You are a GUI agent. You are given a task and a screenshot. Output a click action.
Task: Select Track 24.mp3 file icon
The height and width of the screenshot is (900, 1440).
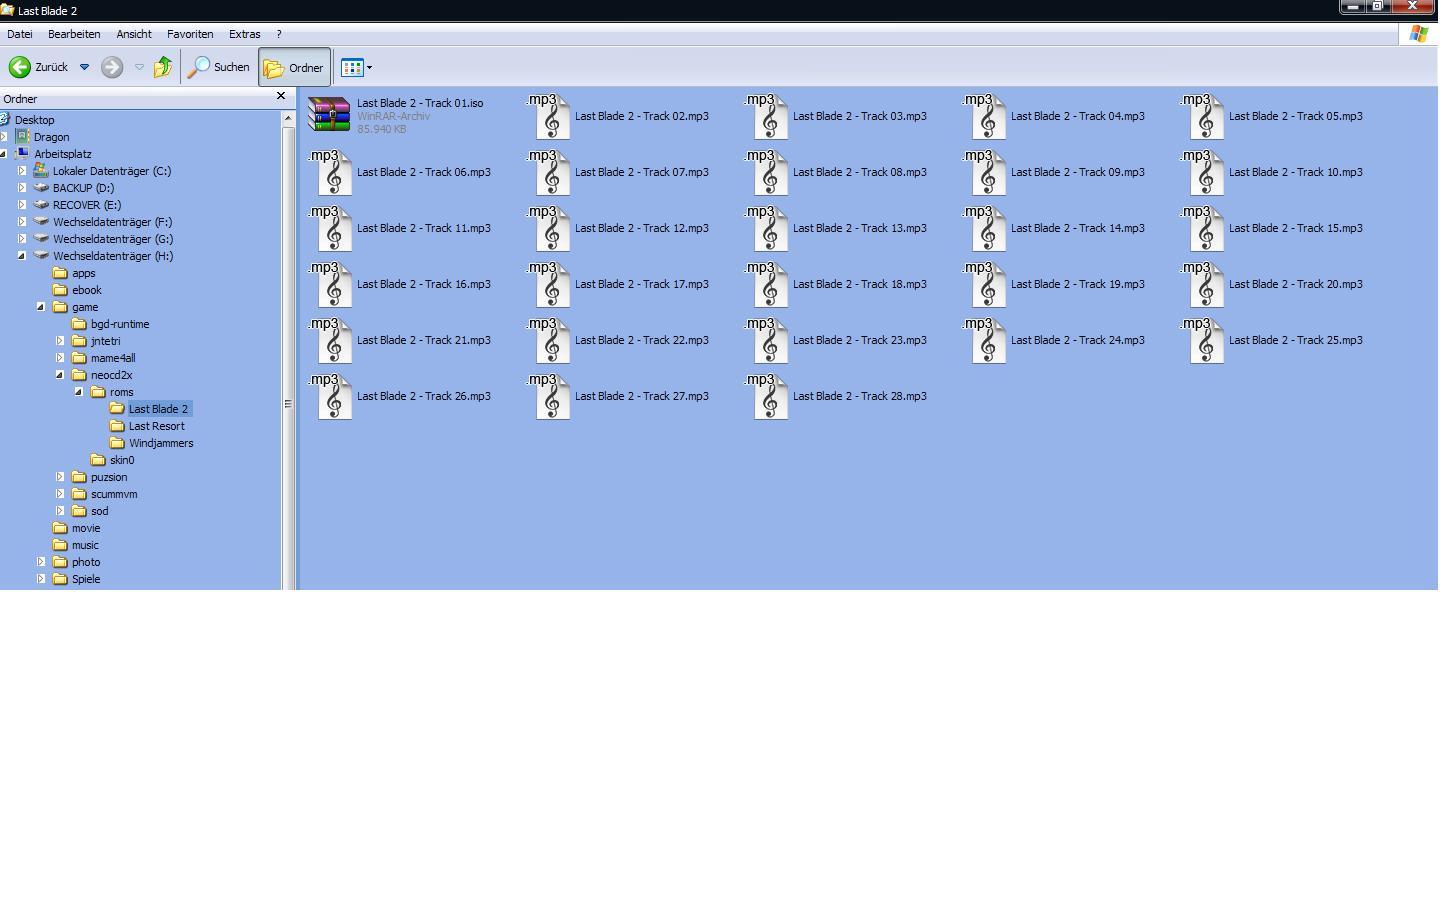pyautogui.click(x=989, y=341)
